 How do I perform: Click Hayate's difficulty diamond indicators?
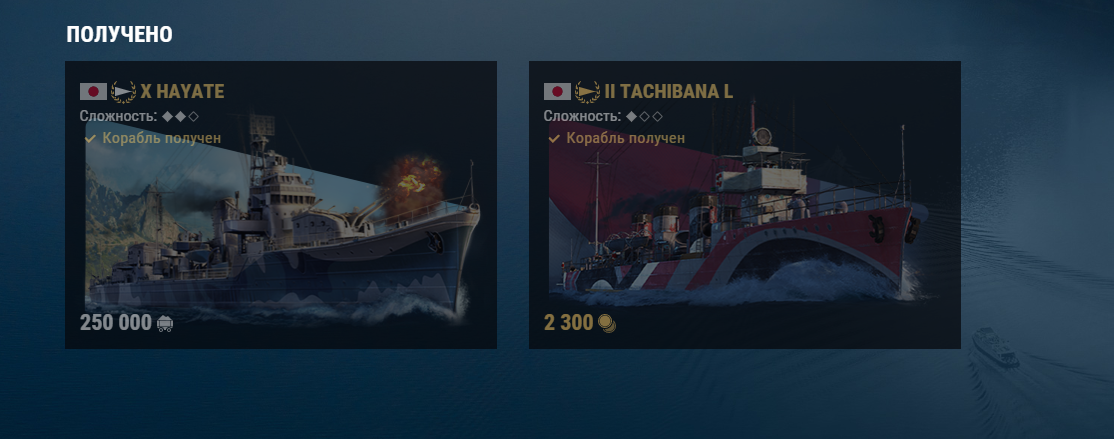tap(180, 116)
